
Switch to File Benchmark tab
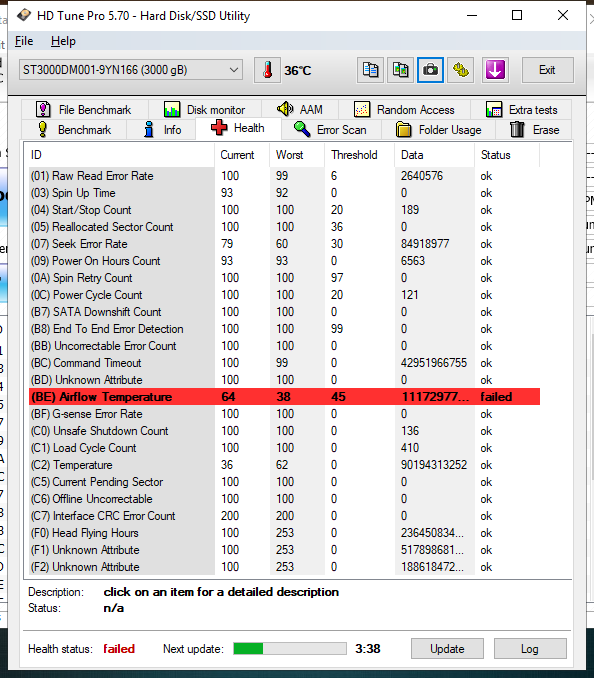click(x=84, y=110)
